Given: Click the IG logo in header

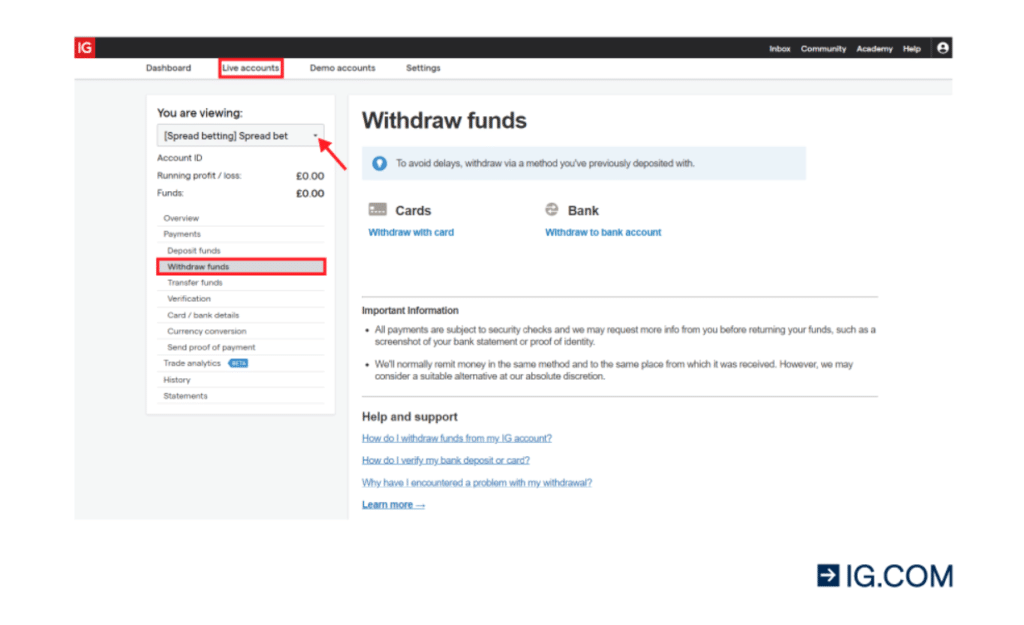Looking at the screenshot, I should tap(85, 48).
